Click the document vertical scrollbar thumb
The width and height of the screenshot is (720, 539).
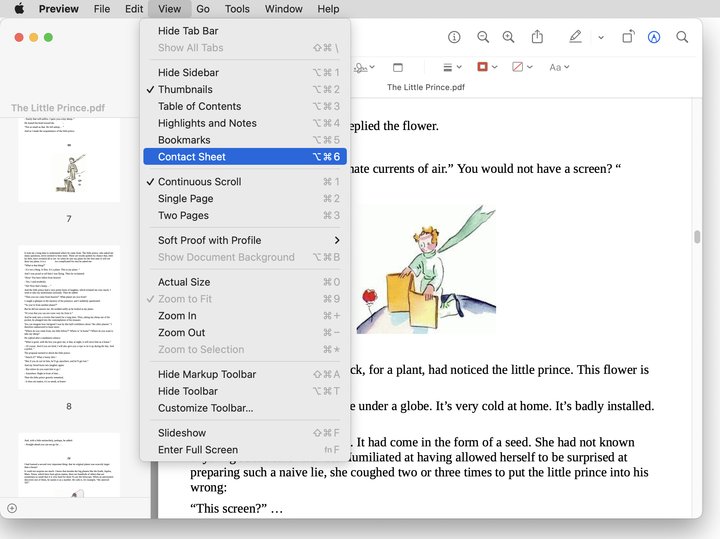[697, 237]
